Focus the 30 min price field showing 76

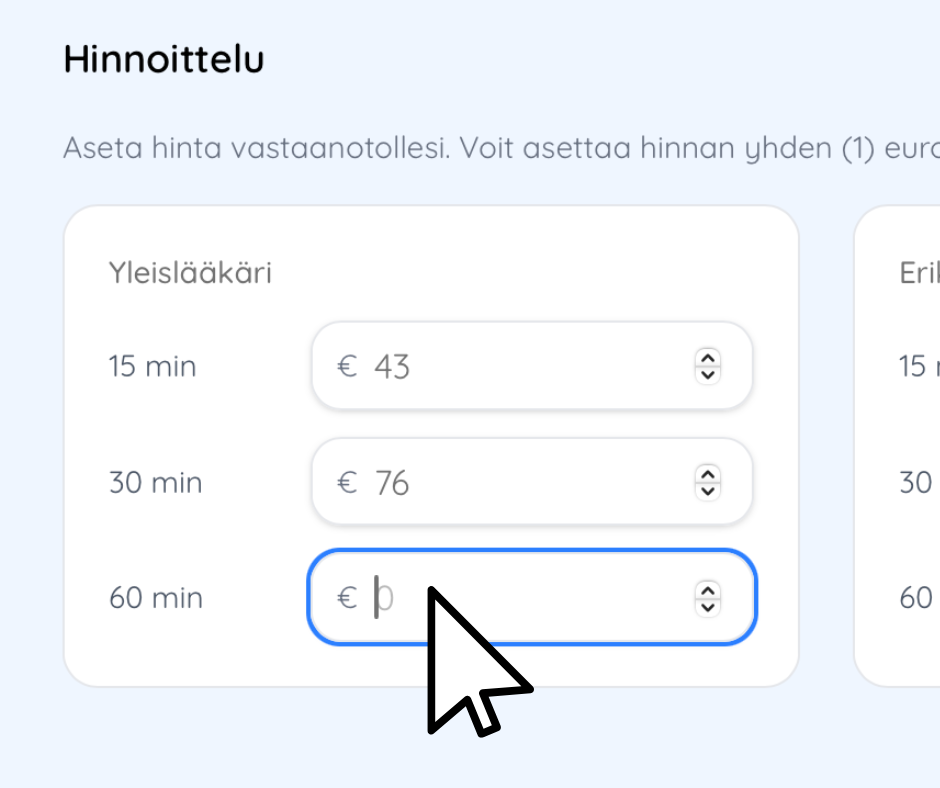(520, 483)
